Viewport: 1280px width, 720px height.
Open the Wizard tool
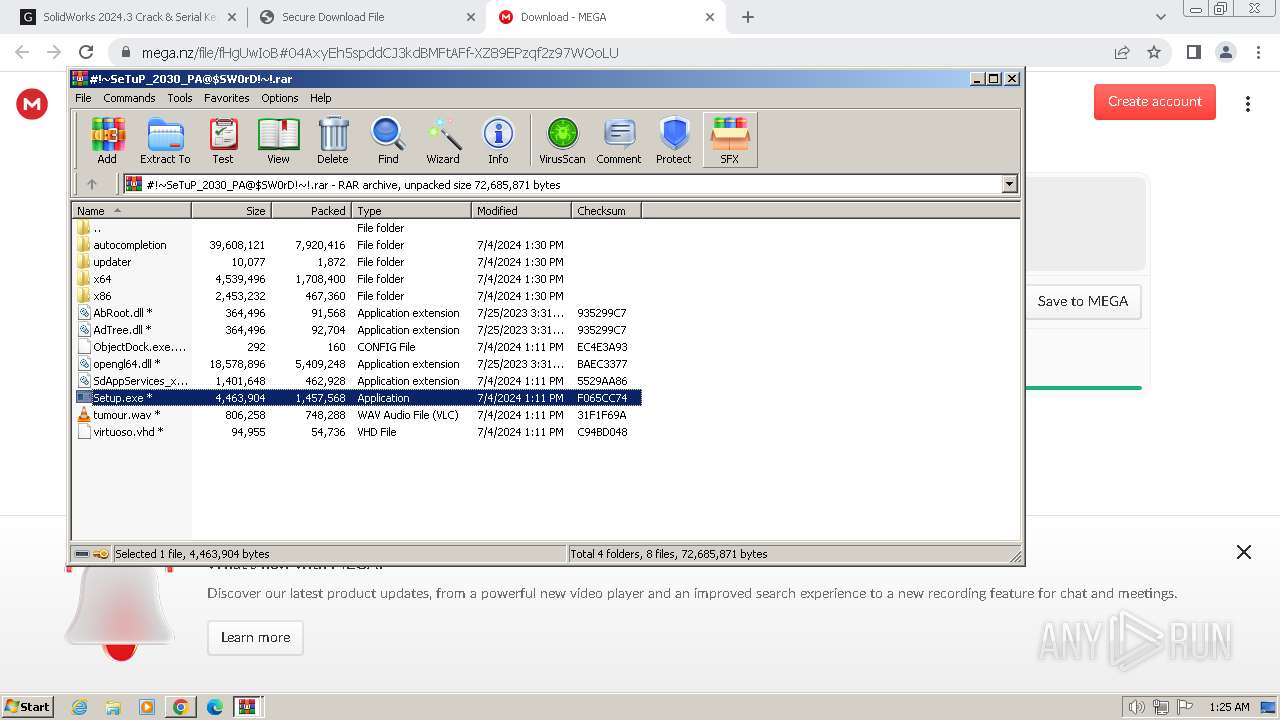tap(443, 140)
